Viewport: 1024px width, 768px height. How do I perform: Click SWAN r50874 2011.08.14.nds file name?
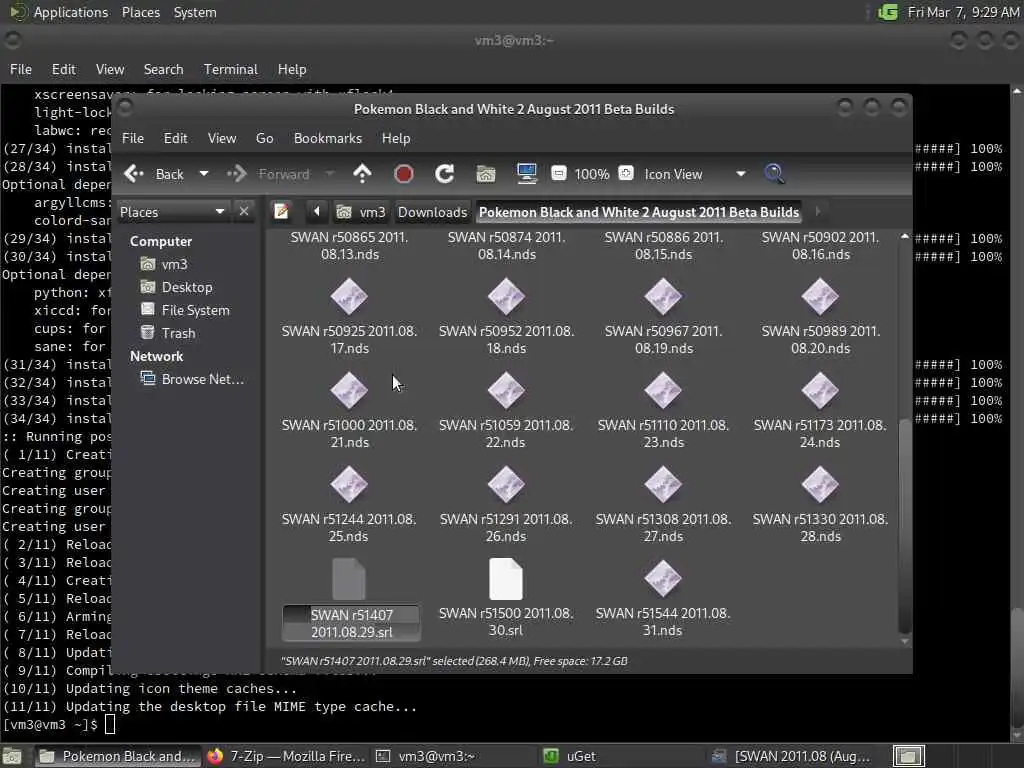coord(506,246)
